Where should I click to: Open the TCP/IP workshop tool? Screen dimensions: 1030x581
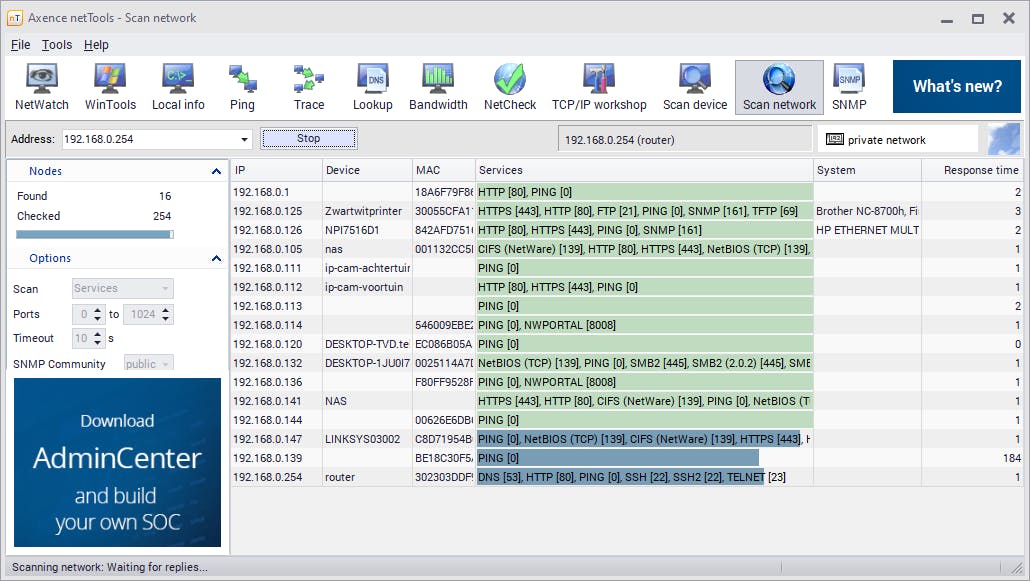[x=599, y=87]
